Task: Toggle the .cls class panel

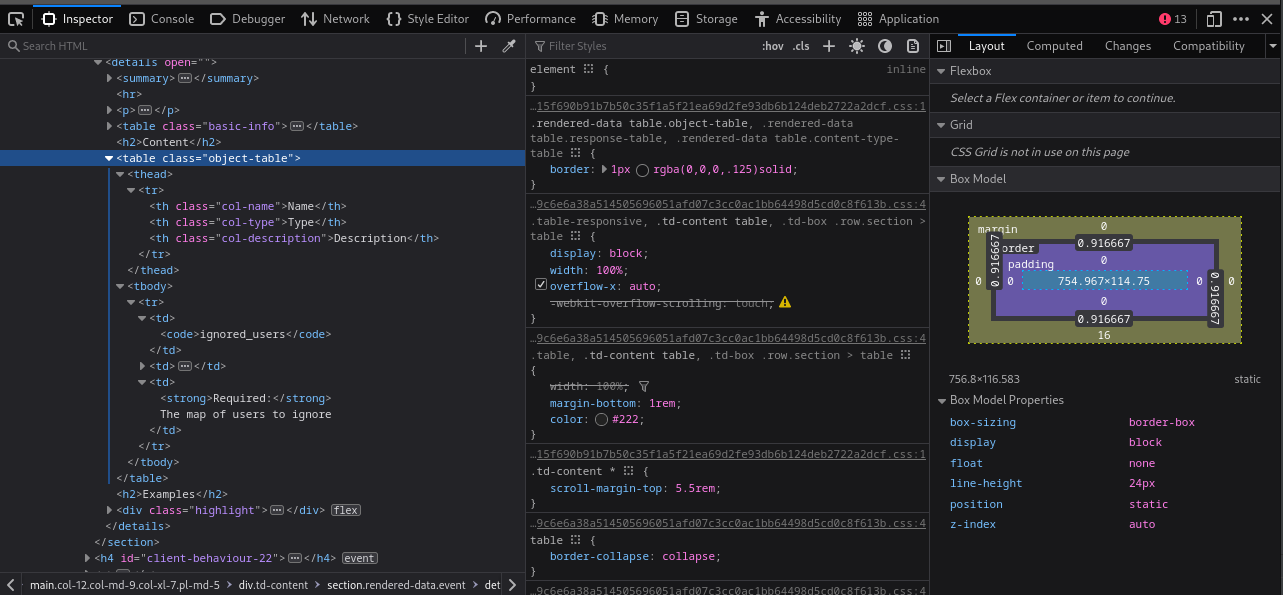Action: point(801,45)
